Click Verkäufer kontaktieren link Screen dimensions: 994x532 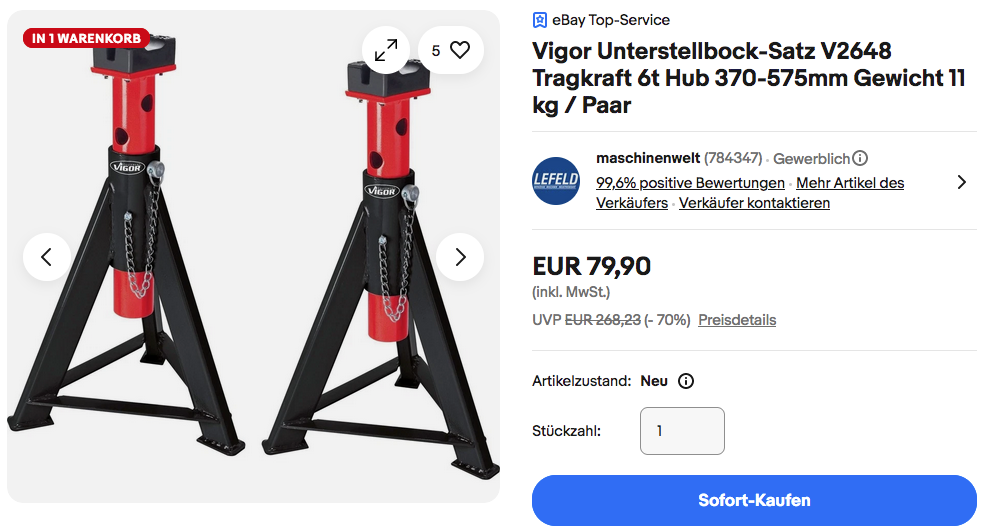[x=754, y=203]
